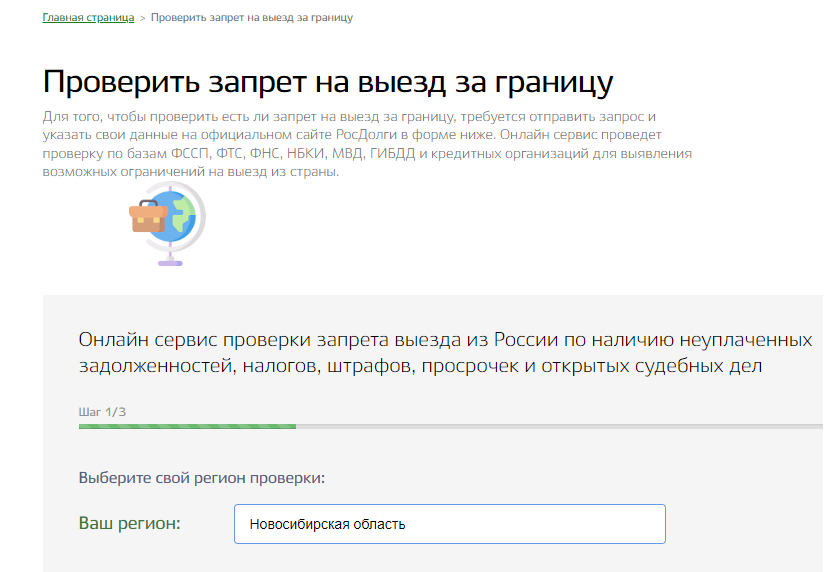
Task: Click the main page heading
Action: pyautogui.click(x=328, y=82)
